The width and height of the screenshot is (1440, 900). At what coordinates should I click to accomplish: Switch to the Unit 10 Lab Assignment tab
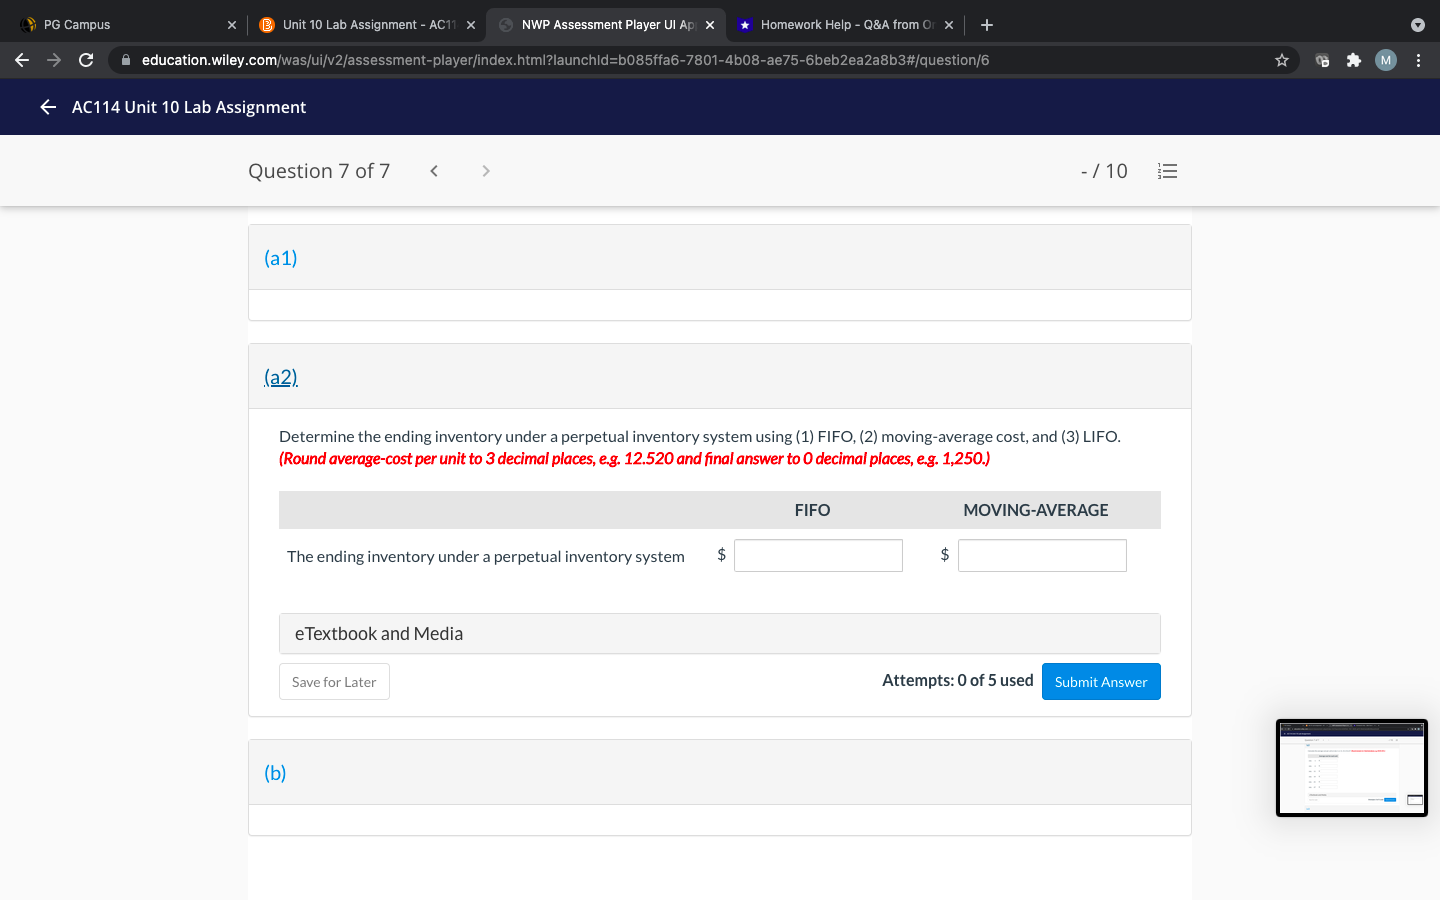[366, 25]
